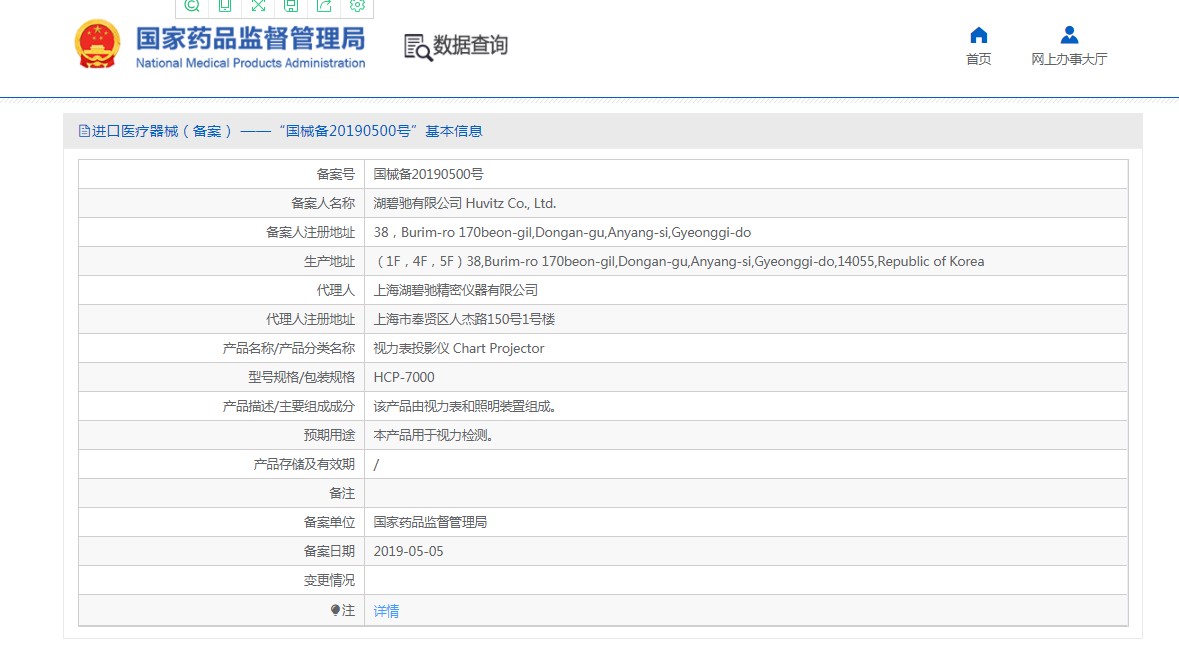Click the share arrow icon in green toolbar

tap(324, 6)
